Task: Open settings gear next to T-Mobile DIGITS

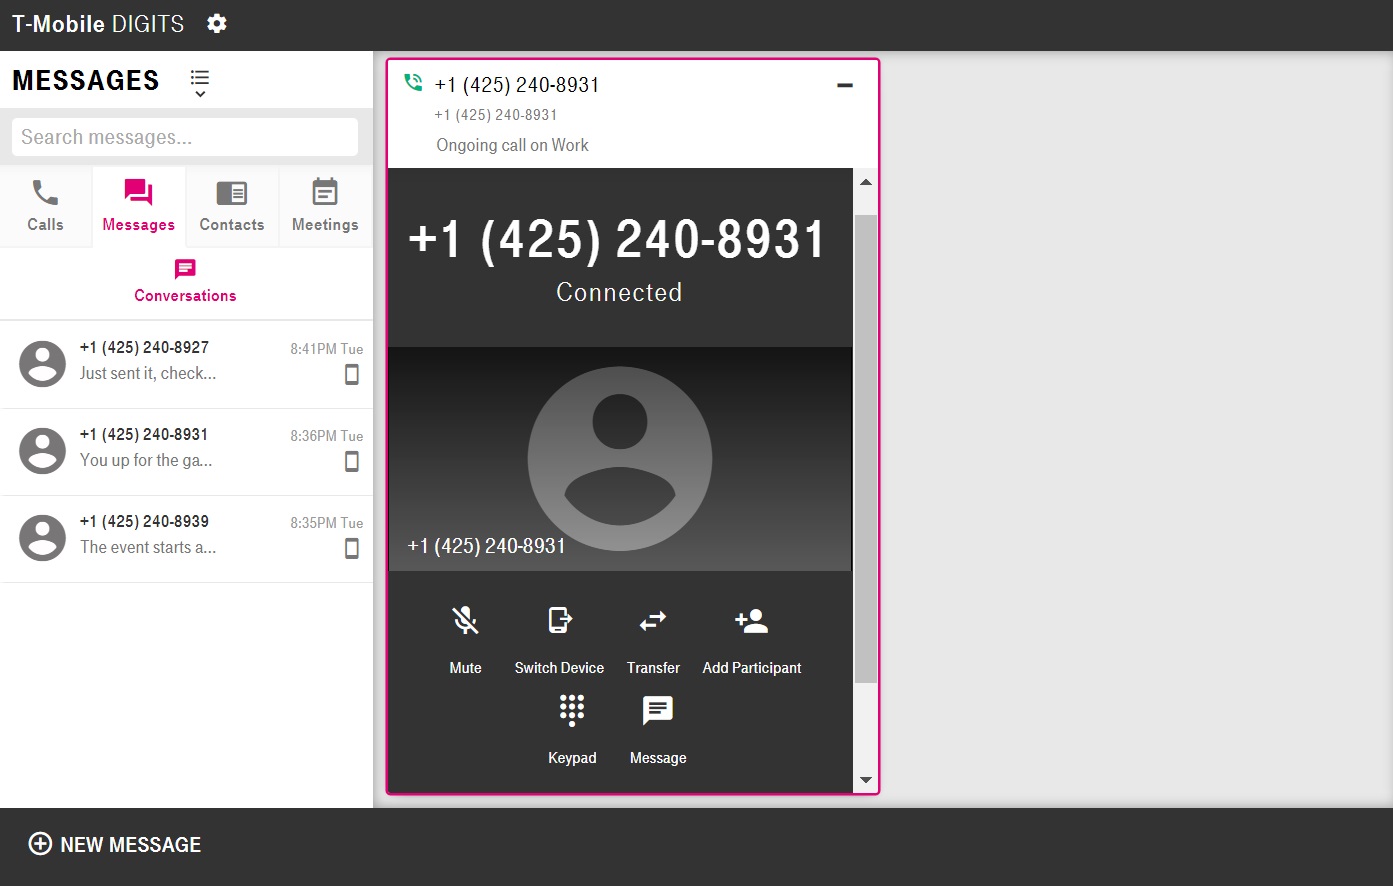Action: (x=217, y=24)
